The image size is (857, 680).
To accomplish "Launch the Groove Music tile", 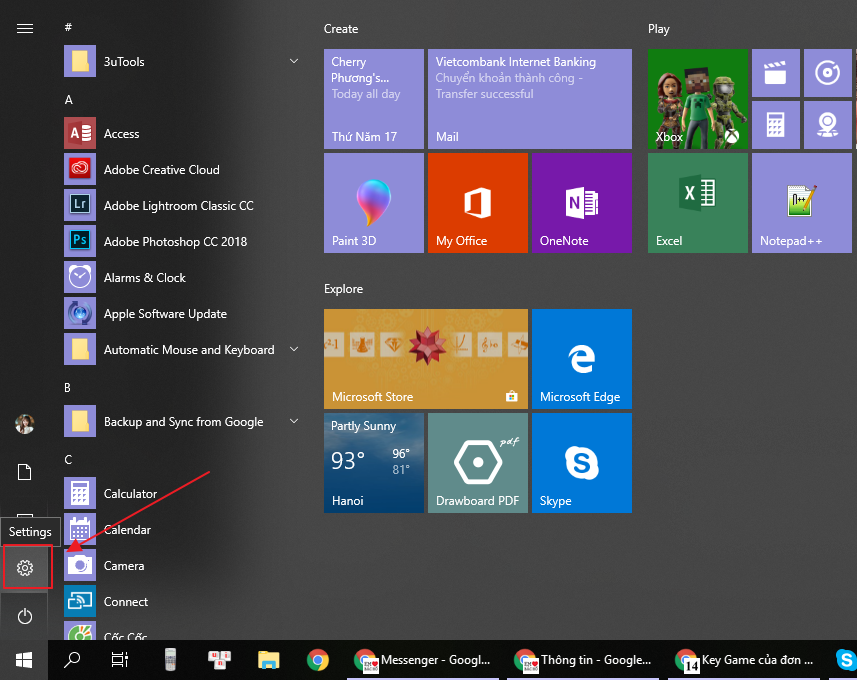I will (x=827, y=73).
